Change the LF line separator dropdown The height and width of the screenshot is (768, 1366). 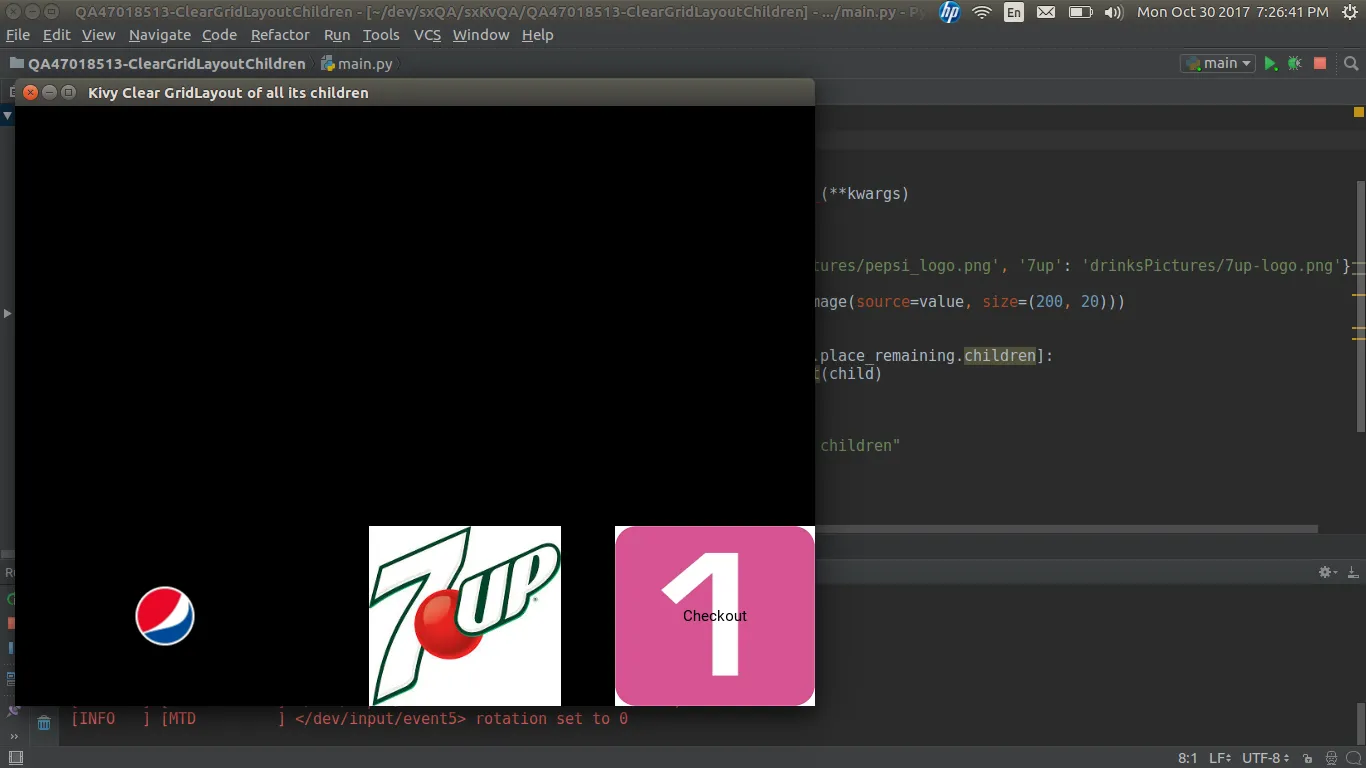(1222, 758)
